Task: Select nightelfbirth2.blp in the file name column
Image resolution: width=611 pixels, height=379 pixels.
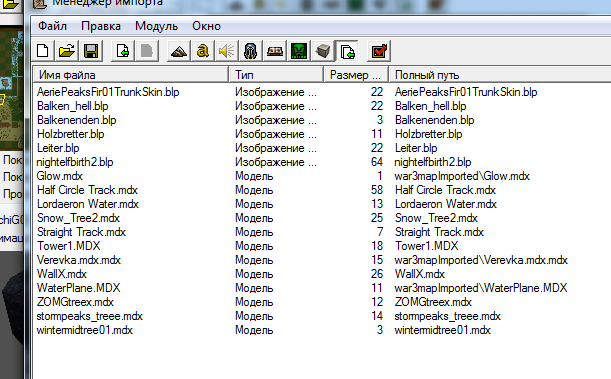Action: 75,162
